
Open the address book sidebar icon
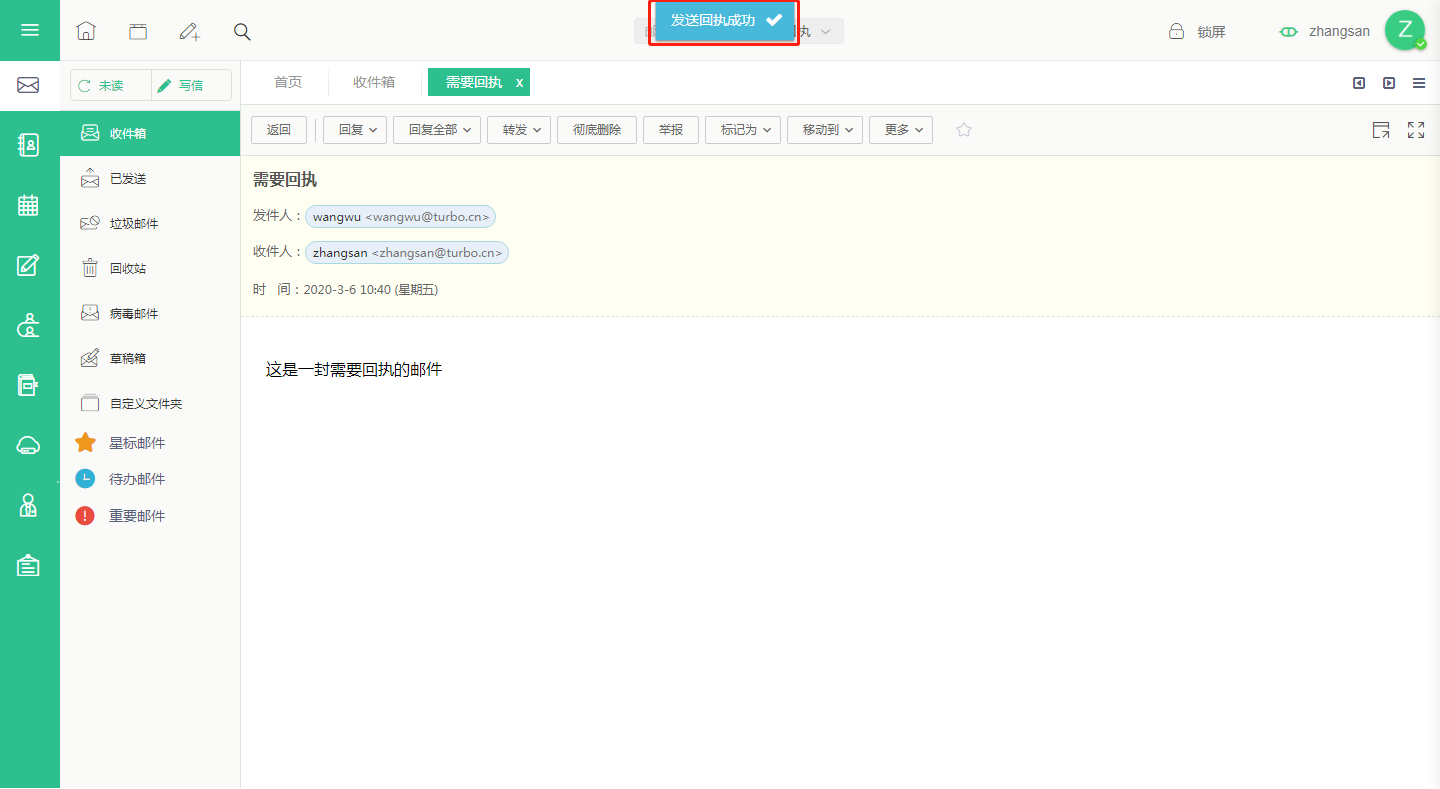(x=29, y=145)
